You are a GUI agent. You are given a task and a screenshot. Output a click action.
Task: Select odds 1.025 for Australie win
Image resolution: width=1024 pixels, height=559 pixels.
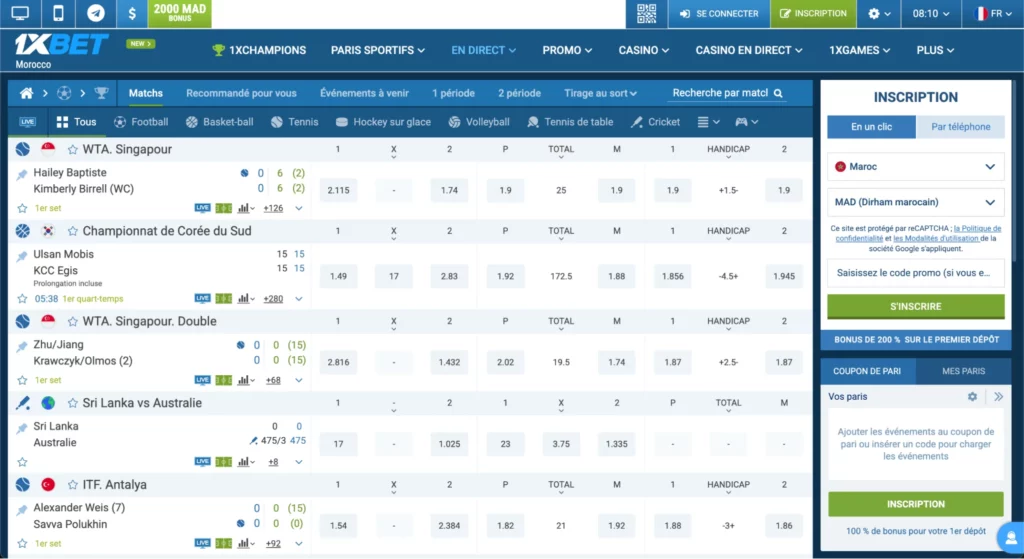(x=449, y=444)
